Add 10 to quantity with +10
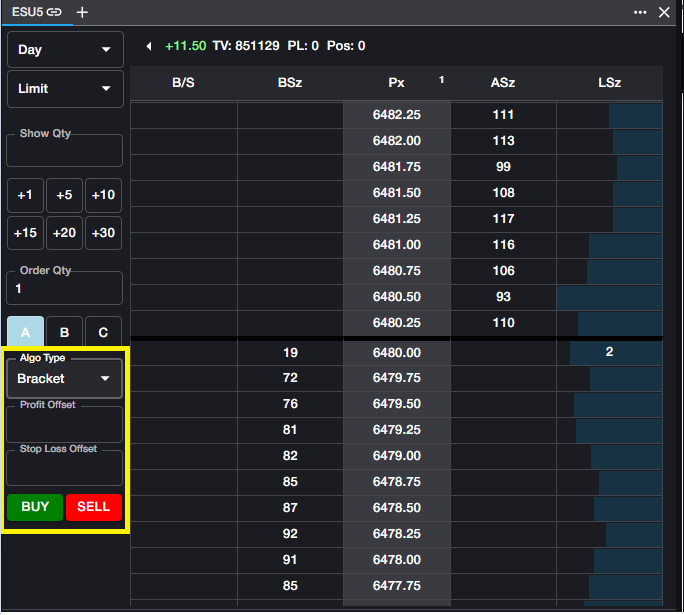 coord(103,195)
